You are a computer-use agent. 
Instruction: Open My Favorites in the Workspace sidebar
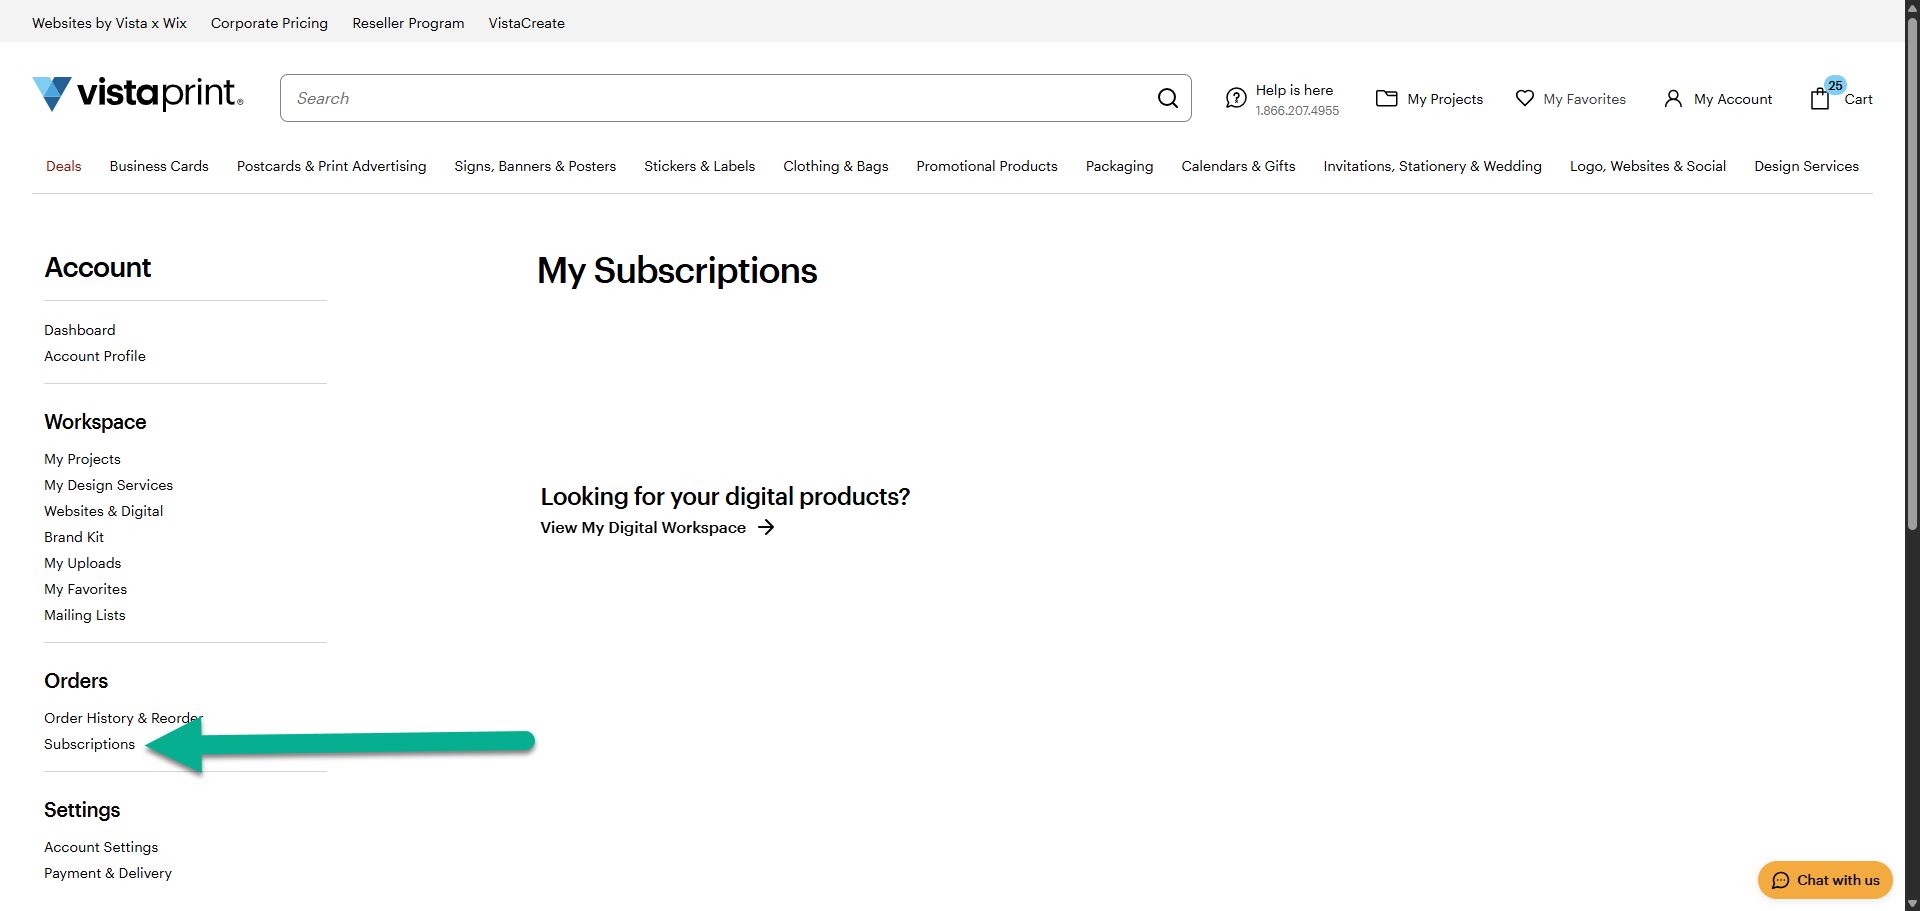[x=85, y=589]
